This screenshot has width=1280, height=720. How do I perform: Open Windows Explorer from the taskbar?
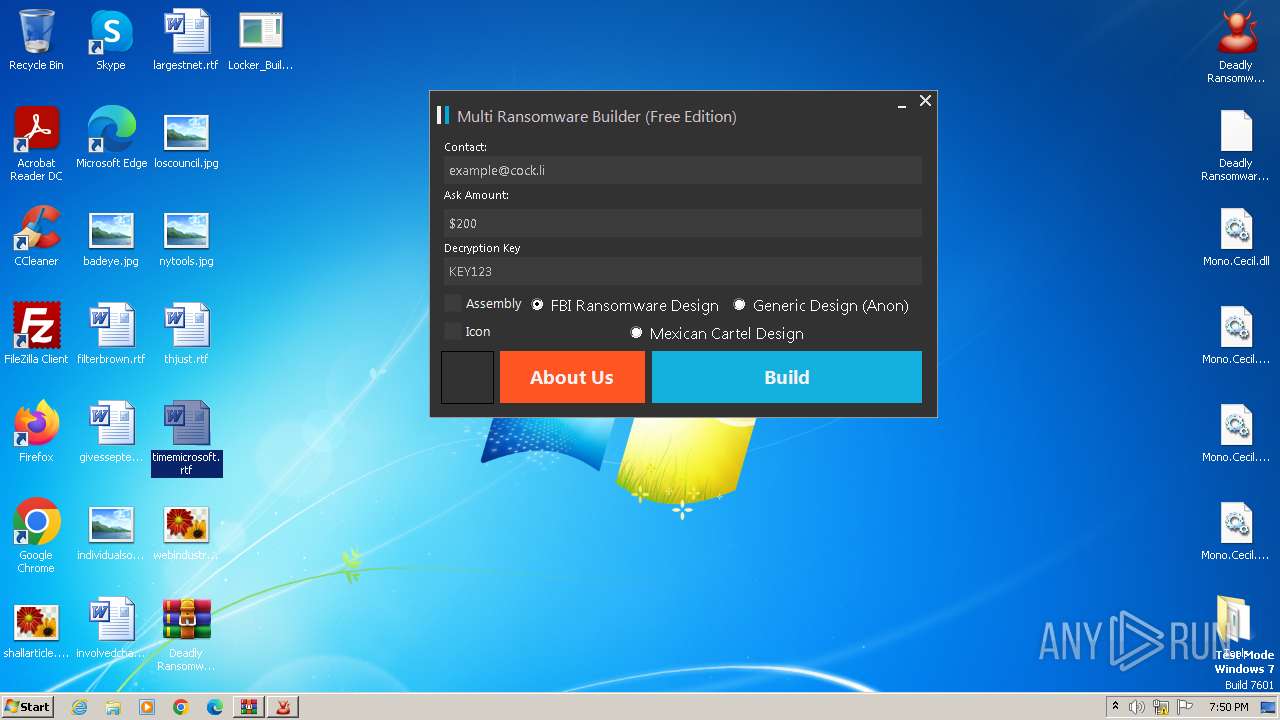click(x=113, y=707)
